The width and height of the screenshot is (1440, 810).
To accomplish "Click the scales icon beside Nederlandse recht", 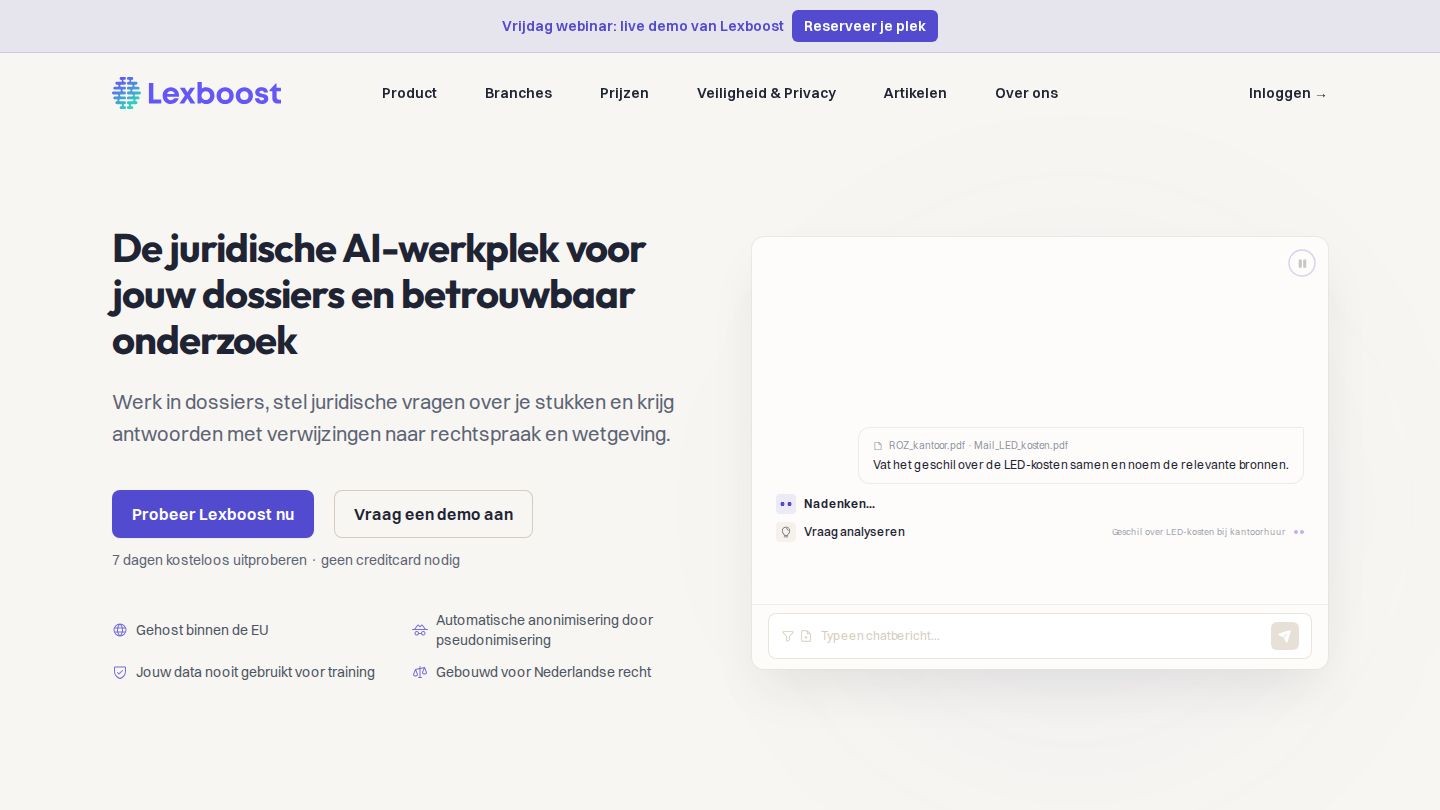I will point(420,672).
